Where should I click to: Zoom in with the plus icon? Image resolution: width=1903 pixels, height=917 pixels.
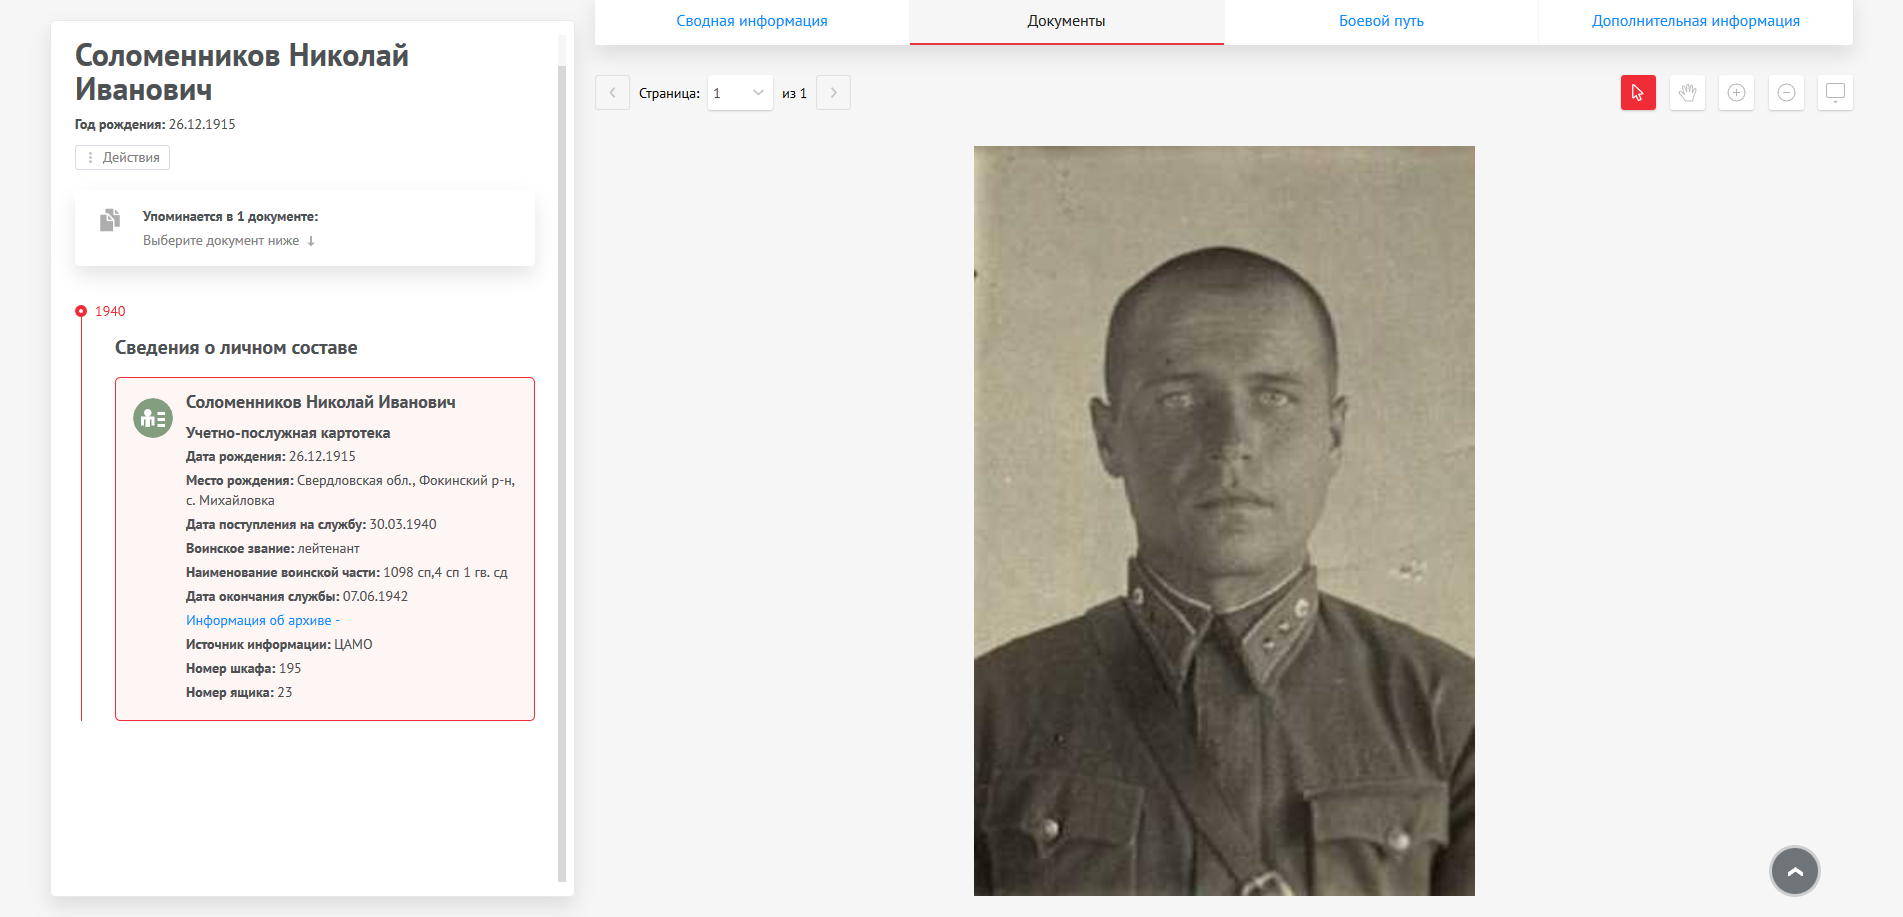point(1736,93)
